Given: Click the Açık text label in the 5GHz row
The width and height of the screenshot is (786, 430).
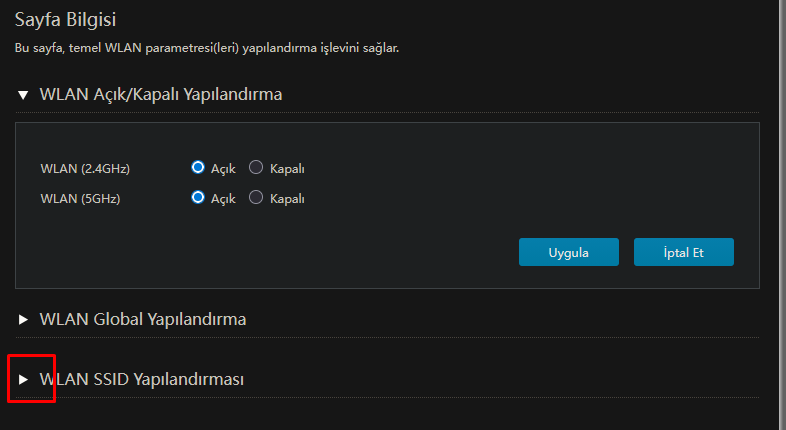Looking at the screenshot, I should point(223,199).
